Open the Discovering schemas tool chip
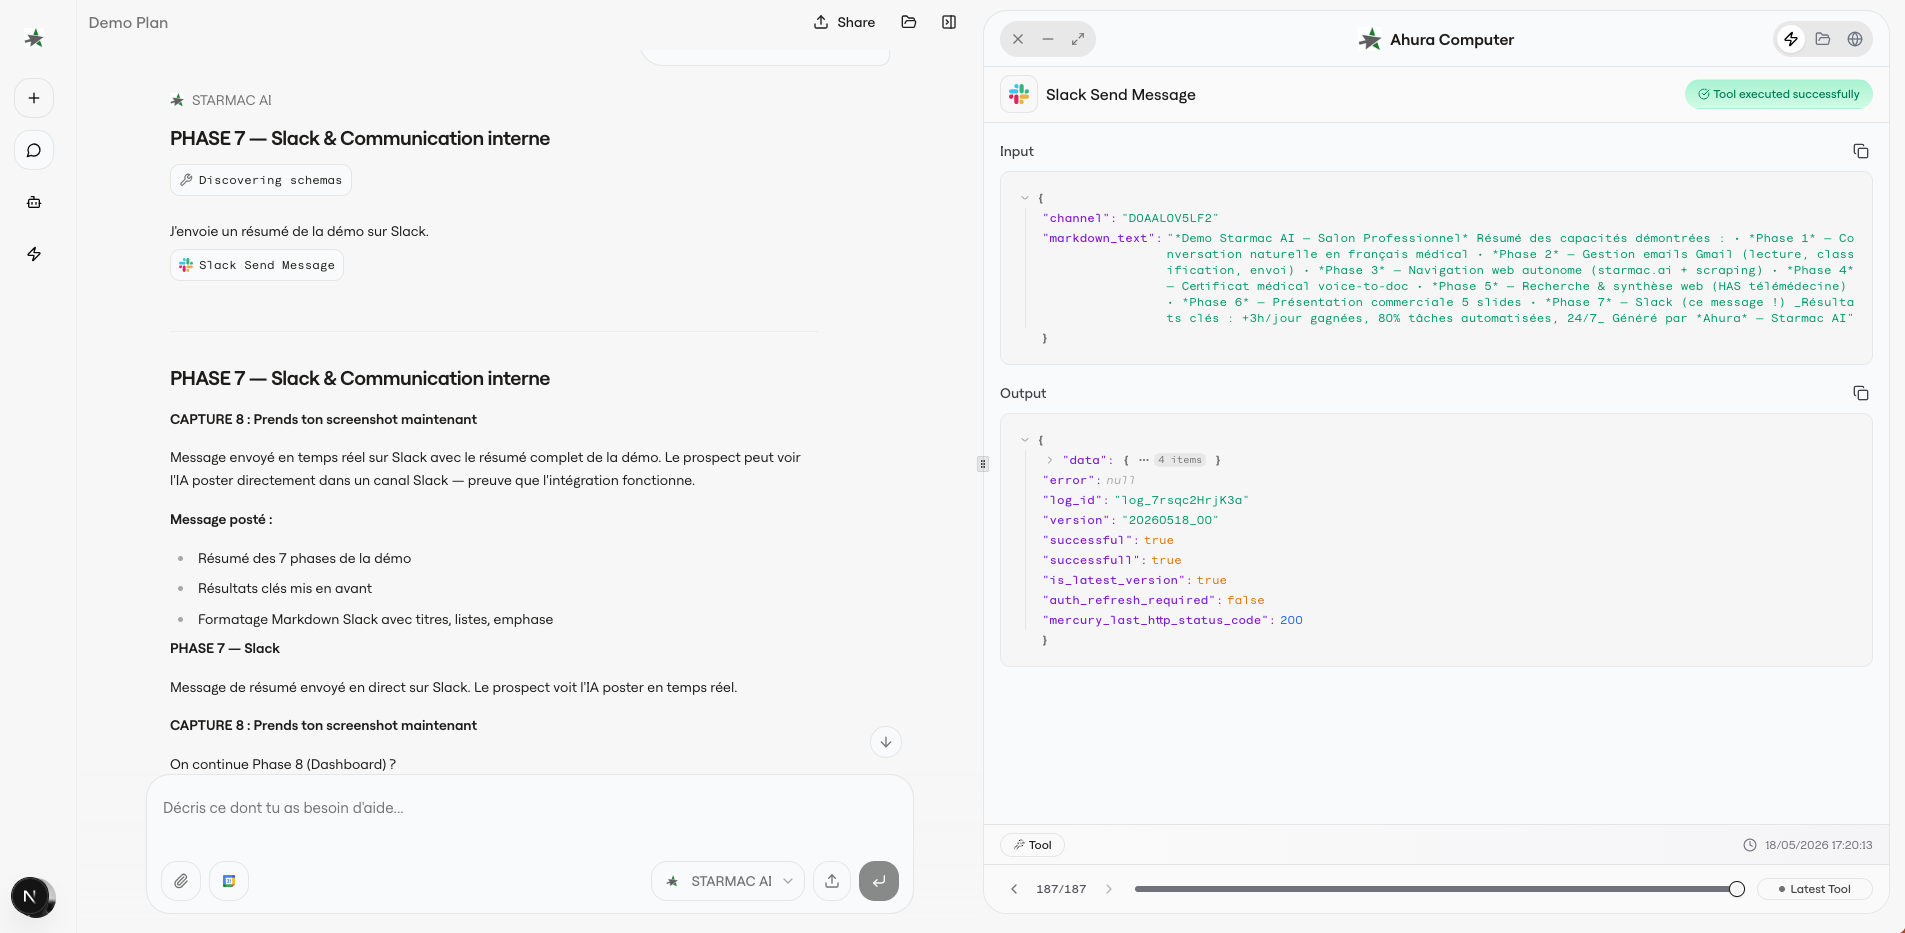Image resolution: width=1905 pixels, height=933 pixels. click(261, 180)
